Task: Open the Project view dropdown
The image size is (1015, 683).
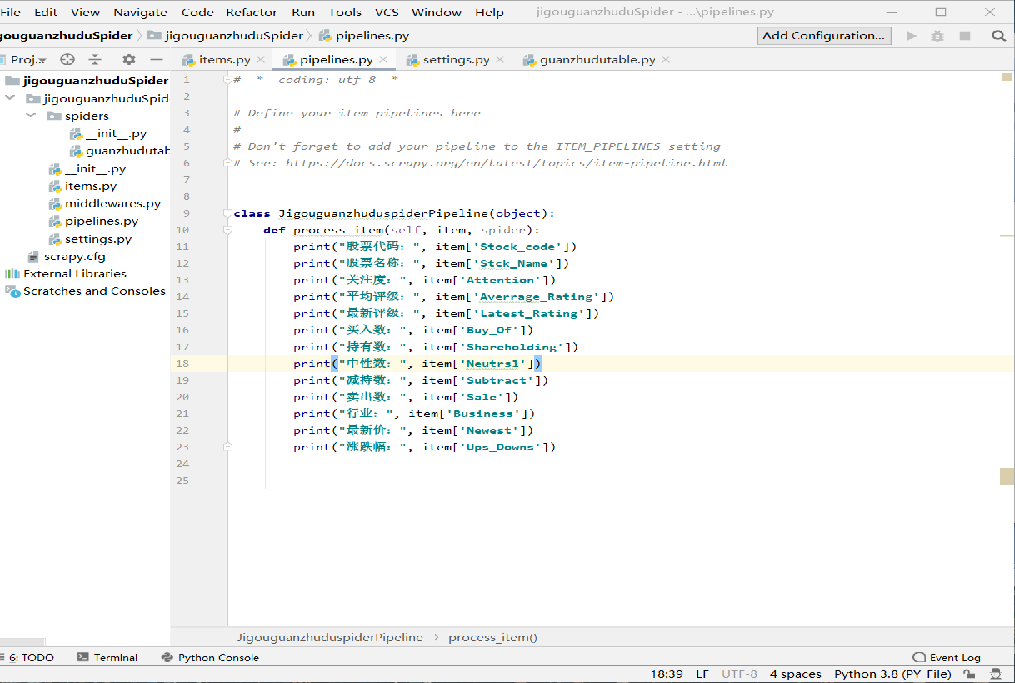Action: [28, 60]
